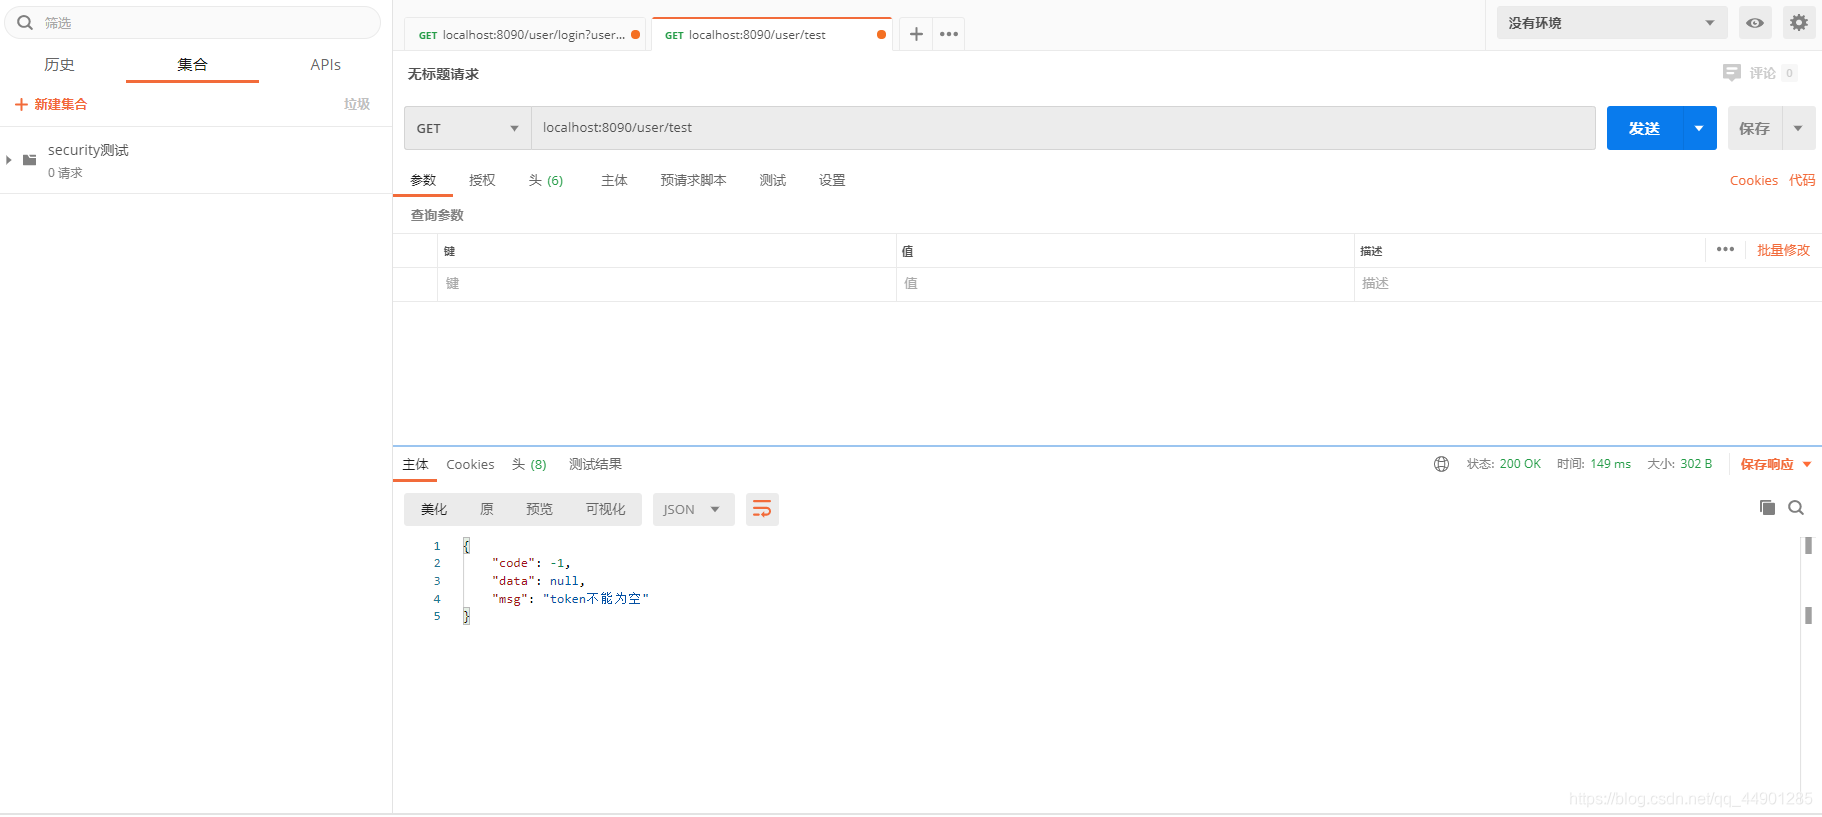Click unsaved dot on user/test tab
The image size is (1822, 817).
pyautogui.click(x=881, y=34)
